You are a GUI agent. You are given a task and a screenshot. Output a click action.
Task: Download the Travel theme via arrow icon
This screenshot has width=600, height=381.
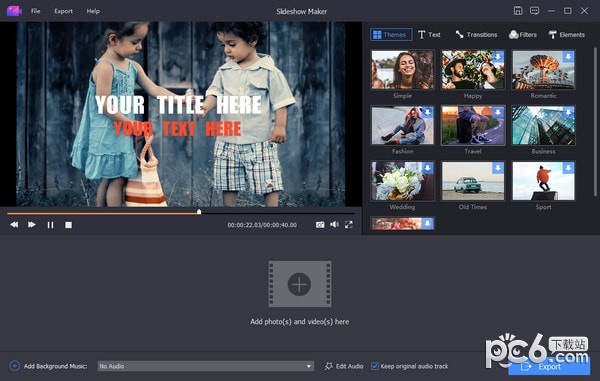498,112
